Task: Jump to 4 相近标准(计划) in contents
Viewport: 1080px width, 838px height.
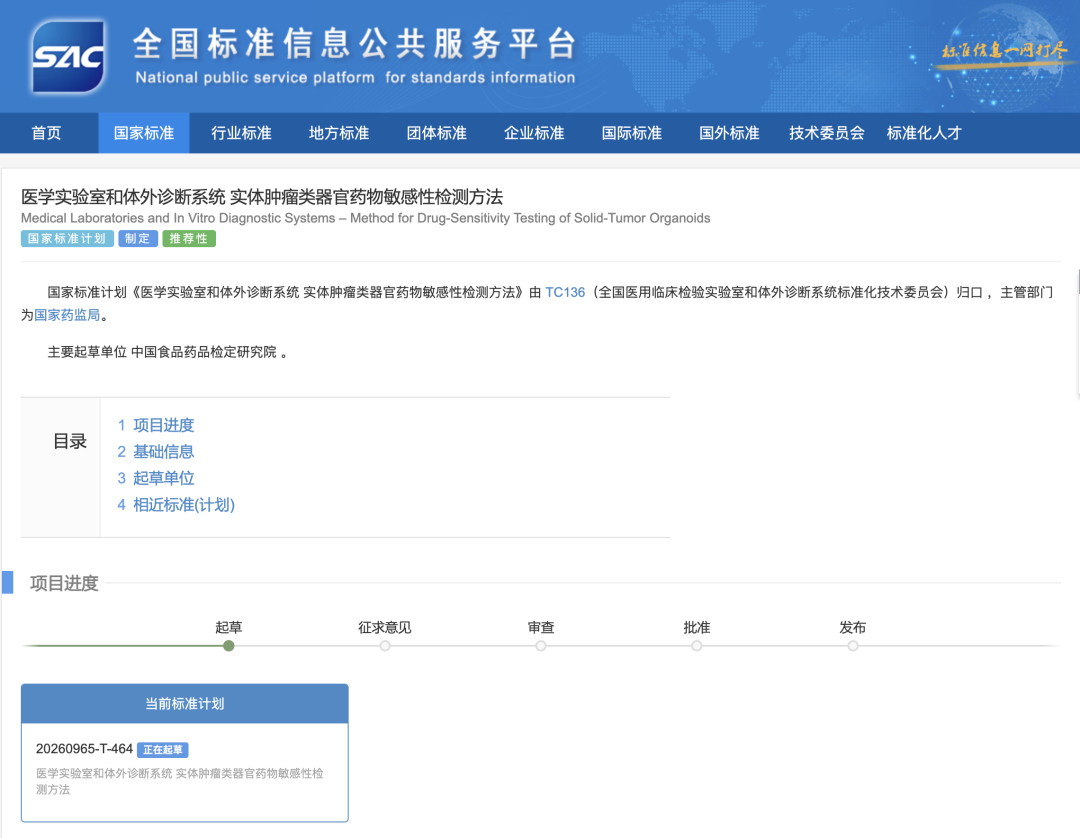Action: coord(176,505)
